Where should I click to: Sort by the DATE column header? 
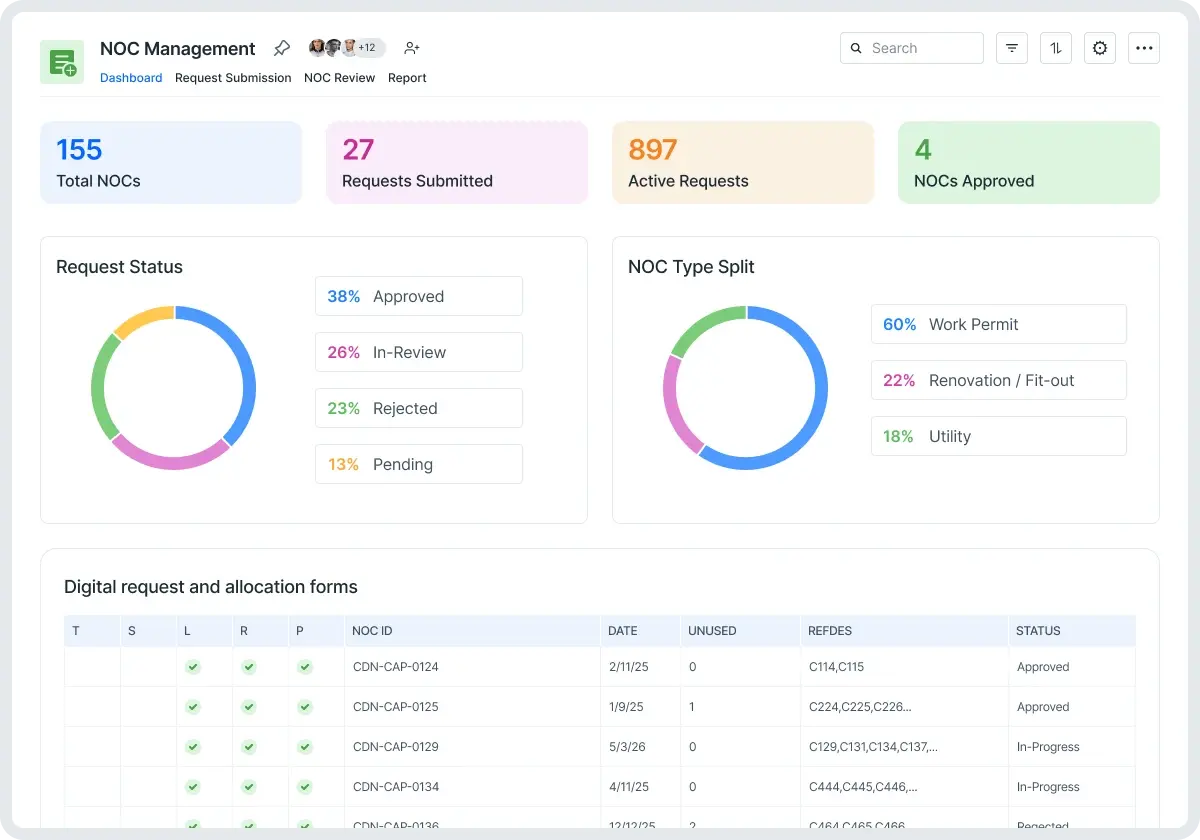coord(623,631)
